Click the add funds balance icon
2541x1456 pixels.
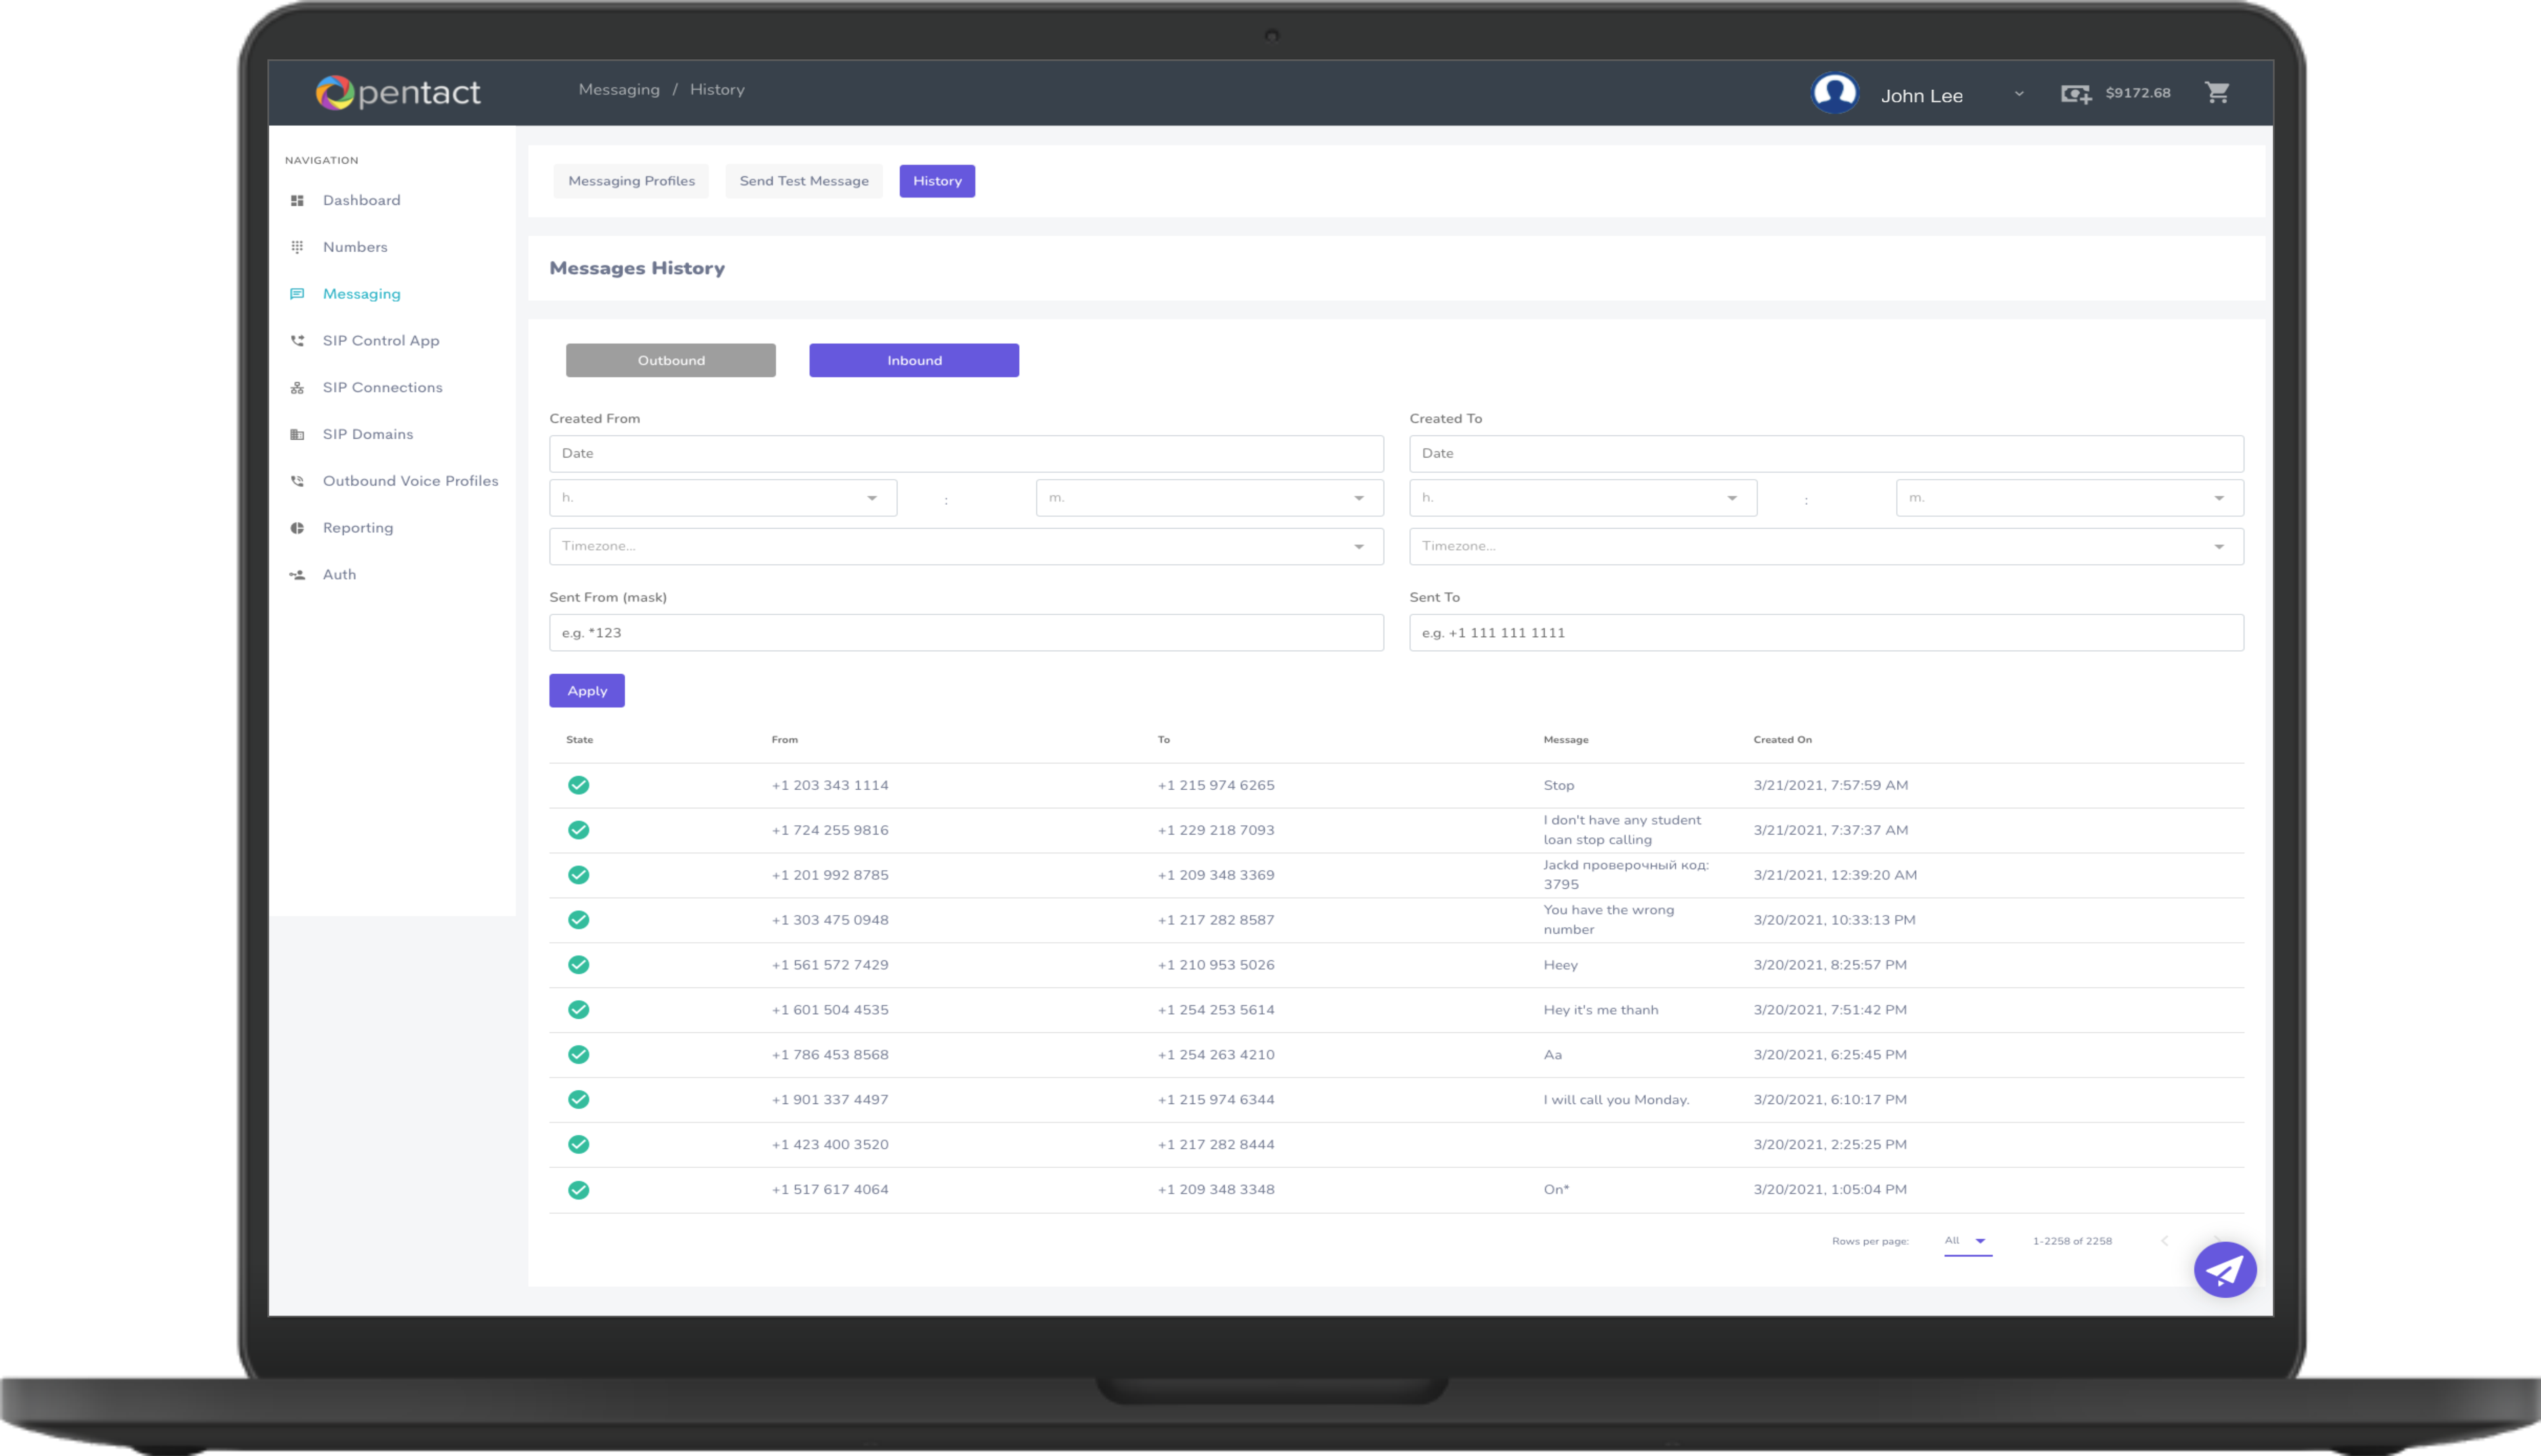(x=2075, y=94)
